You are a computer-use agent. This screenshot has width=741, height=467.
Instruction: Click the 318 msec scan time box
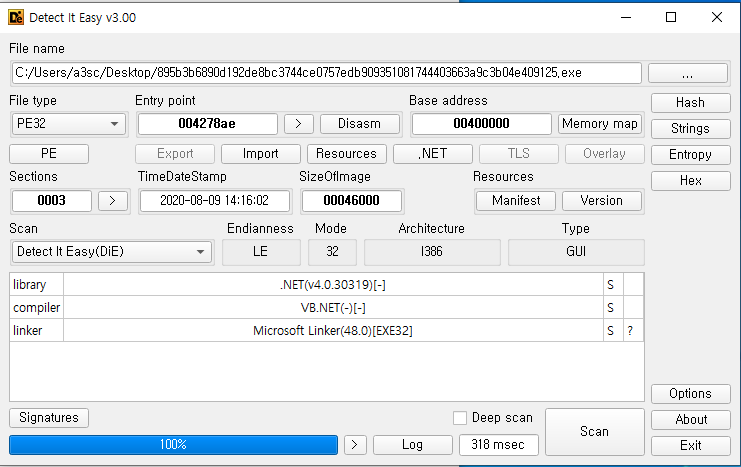pyautogui.click(x=499, y=445)
